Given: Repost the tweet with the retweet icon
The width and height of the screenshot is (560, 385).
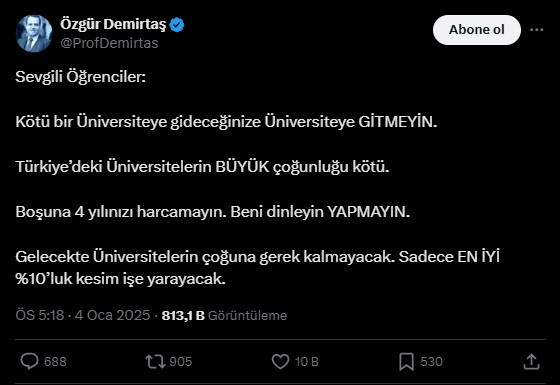Looking at the screenshot, I should [155, 361].
